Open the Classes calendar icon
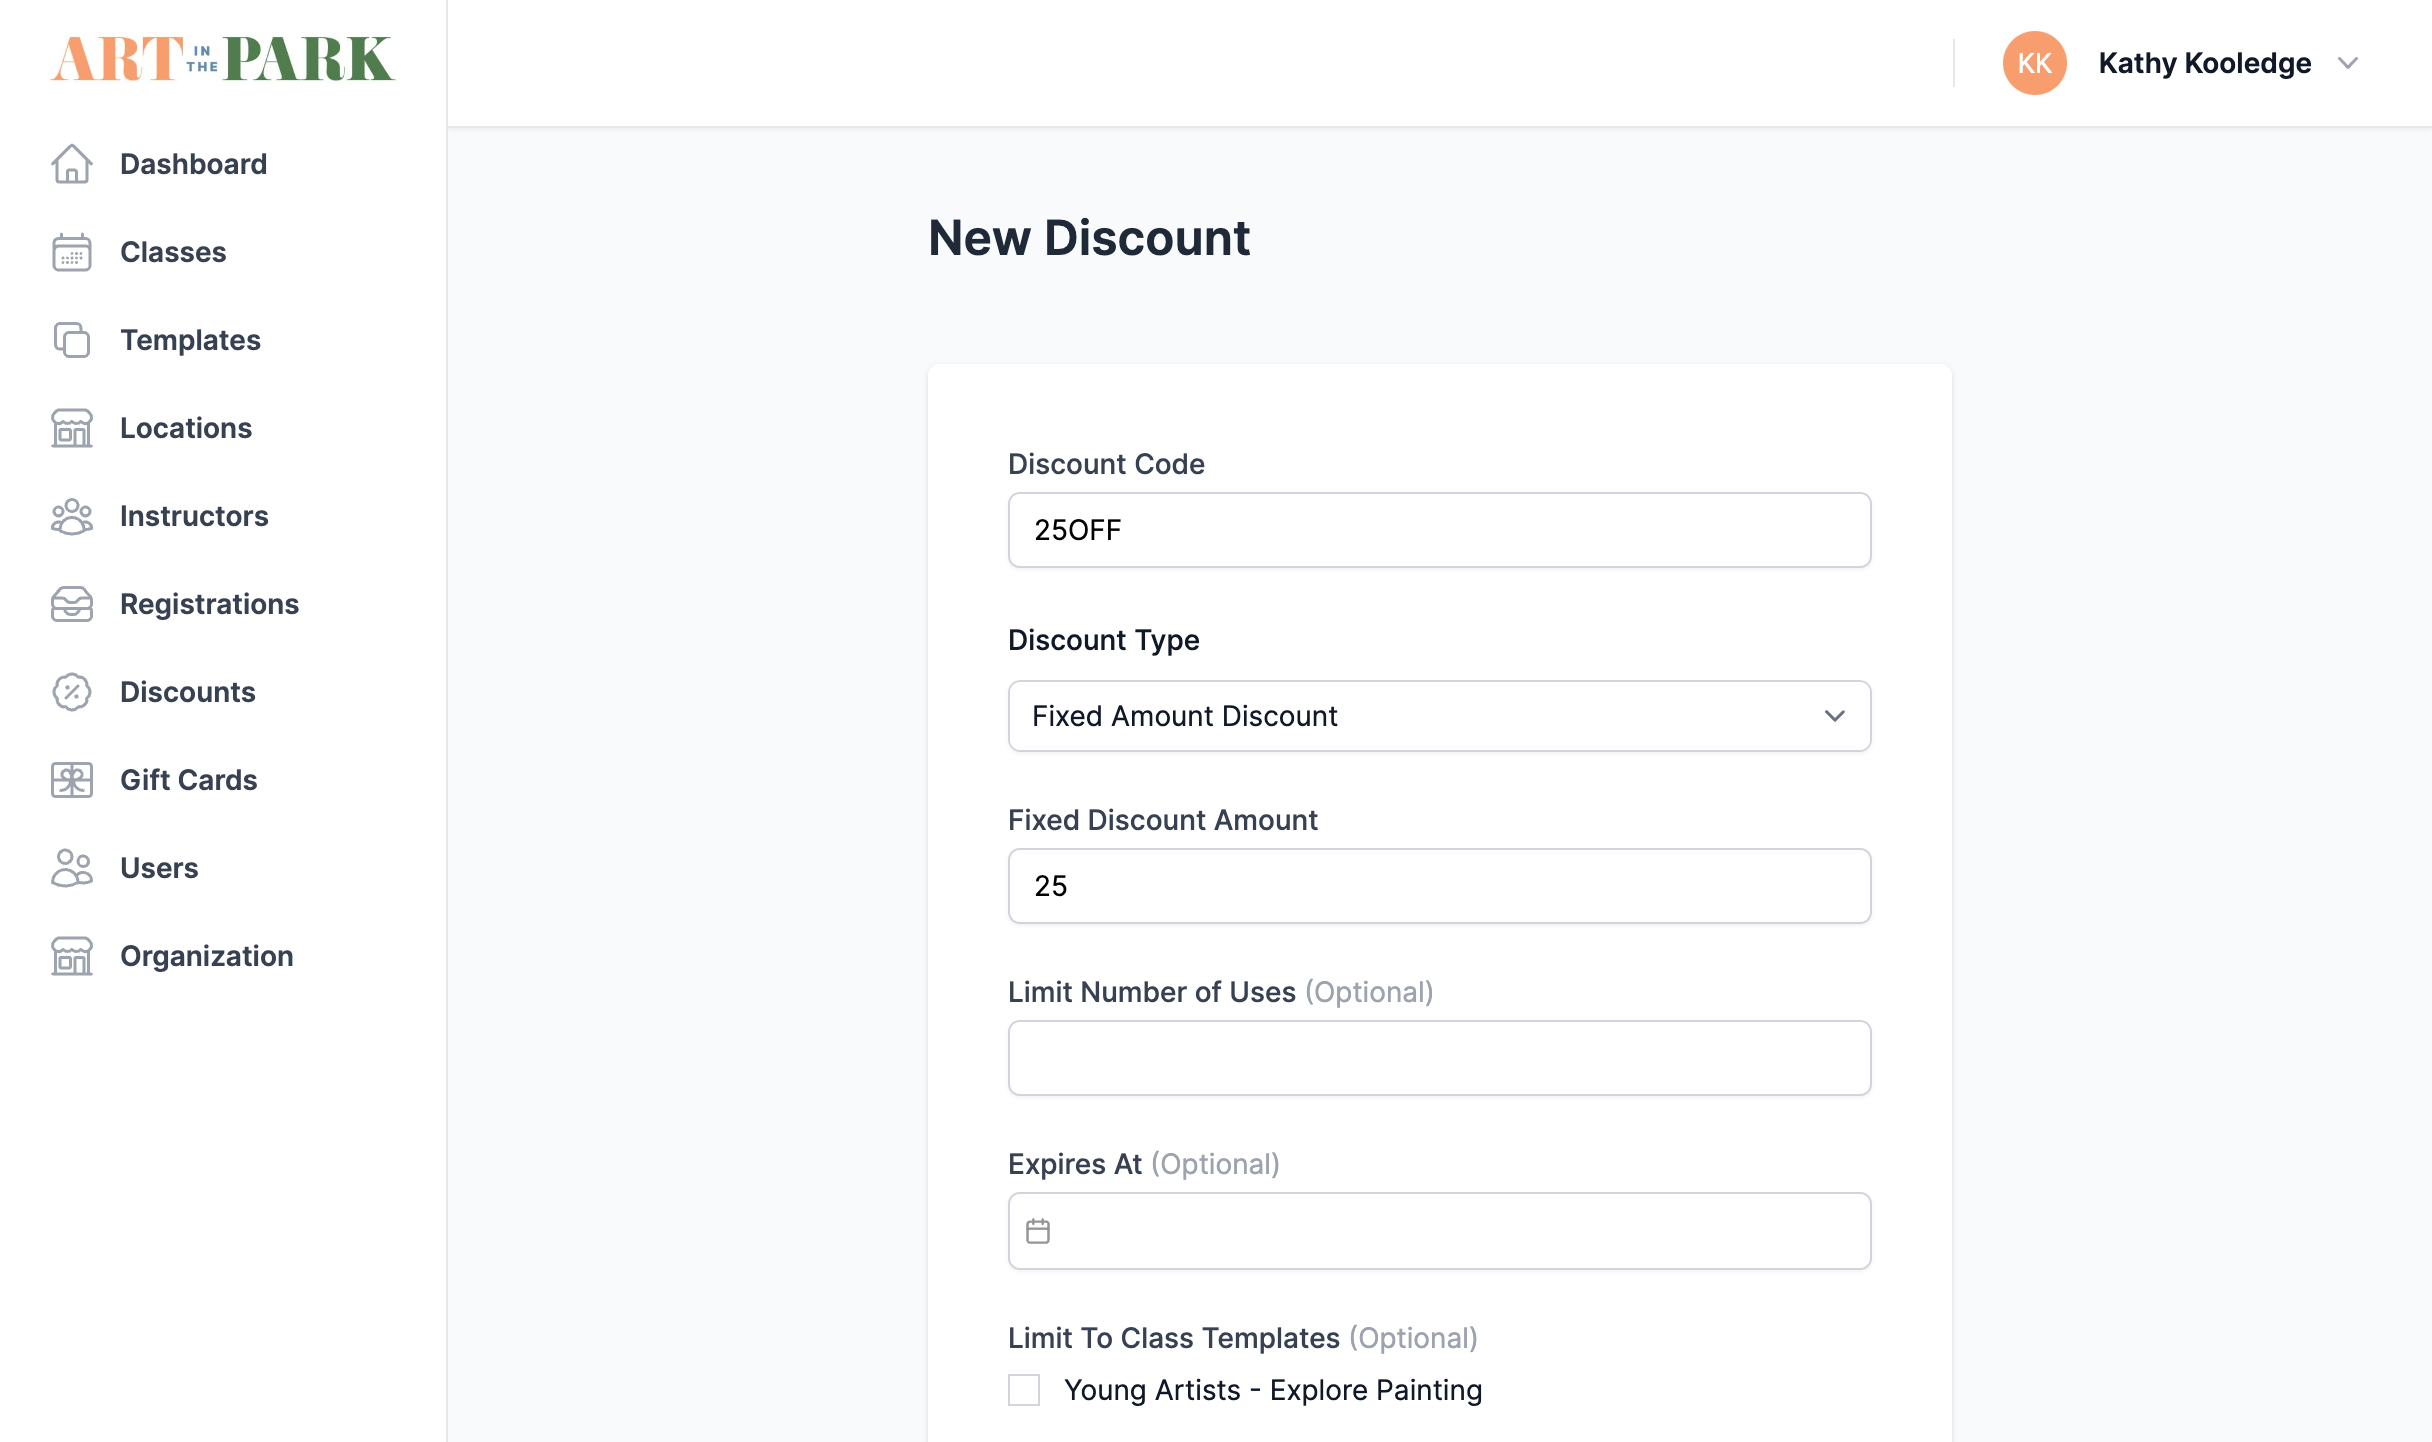The image size is (2432, 1442). click(x=71, y=252)
